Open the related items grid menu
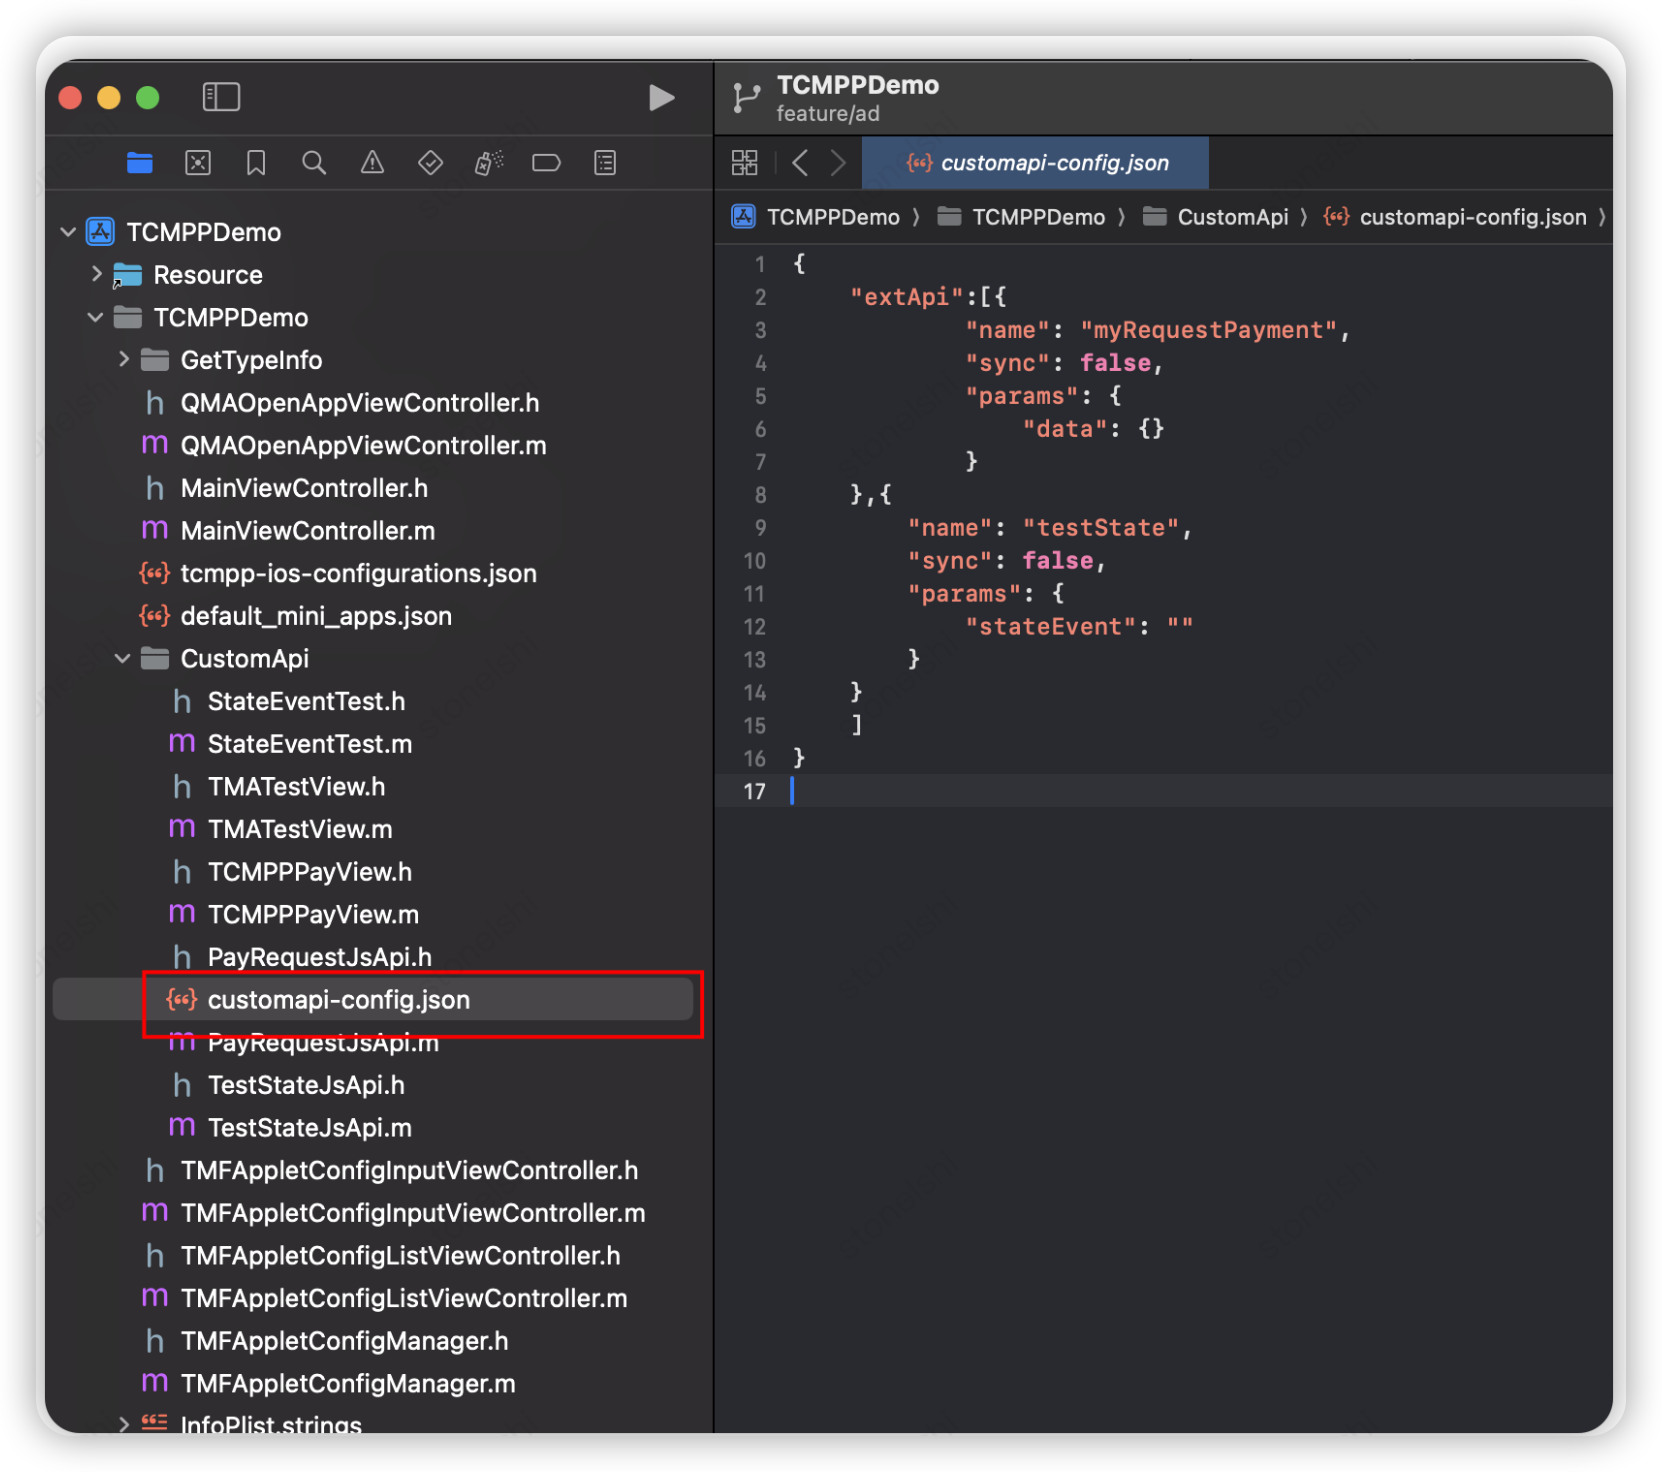Viewport: 1662px width, 1472px height. (745, 163)
